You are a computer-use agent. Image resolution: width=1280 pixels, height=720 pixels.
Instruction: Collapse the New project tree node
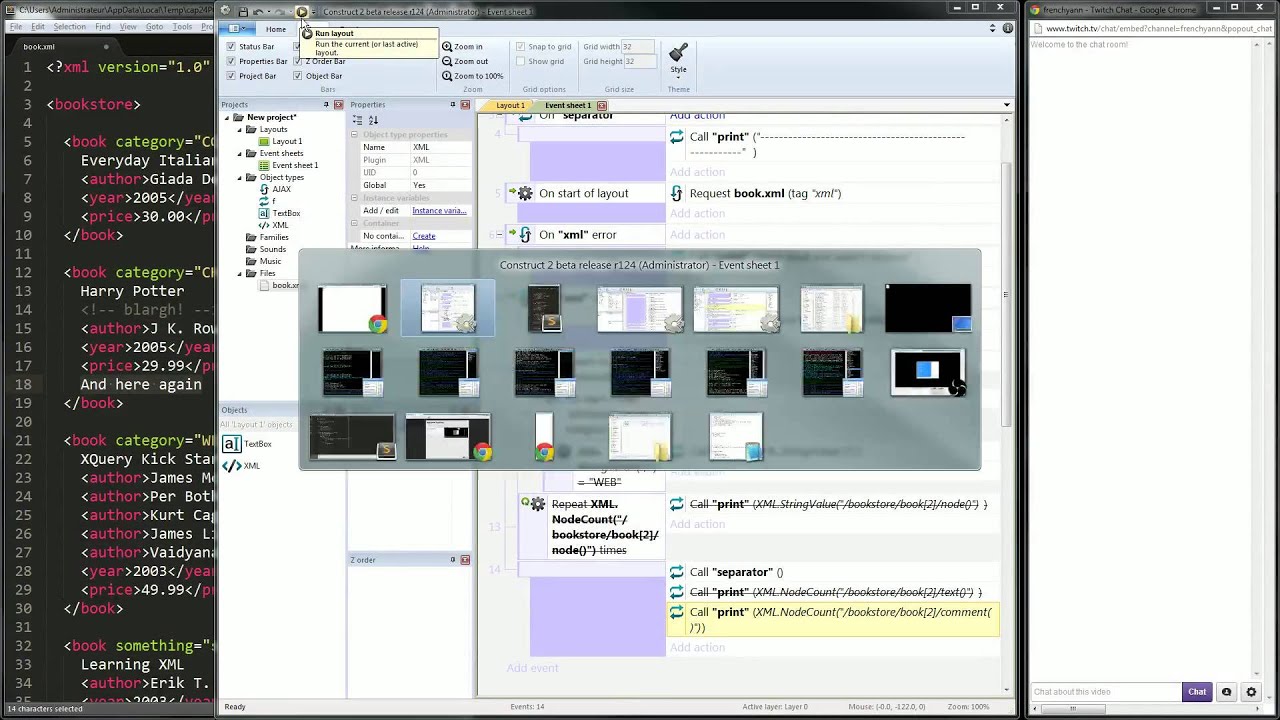coord(227,117)
